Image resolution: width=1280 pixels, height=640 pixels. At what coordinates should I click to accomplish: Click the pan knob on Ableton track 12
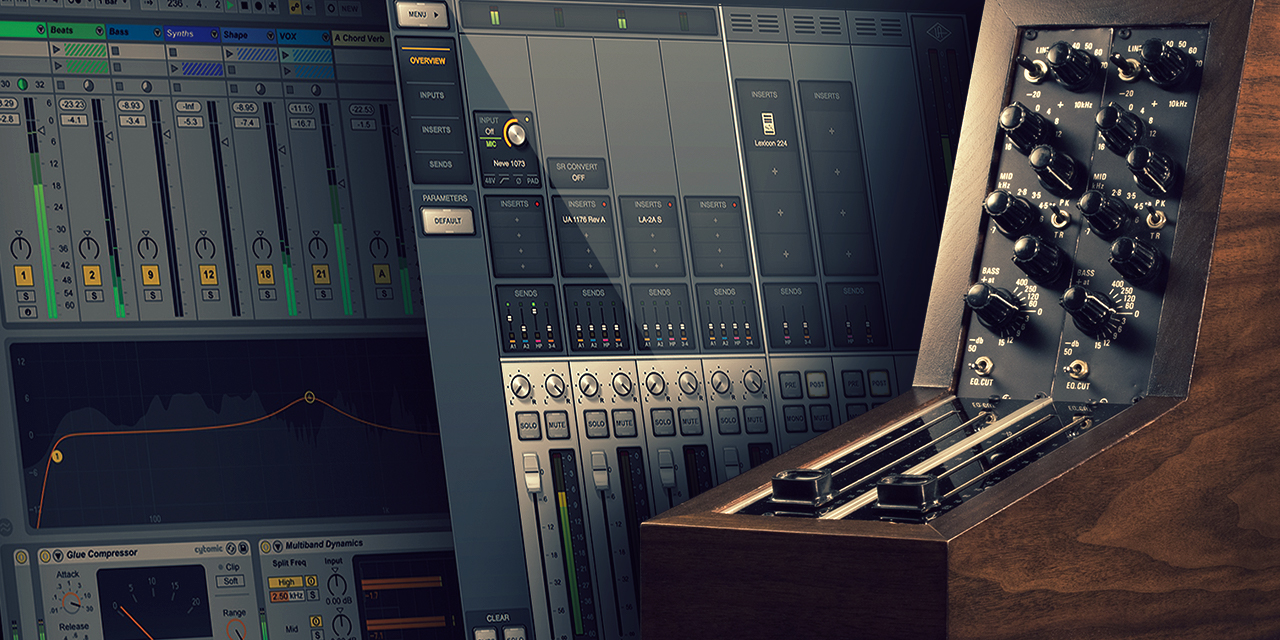[206, 247]
